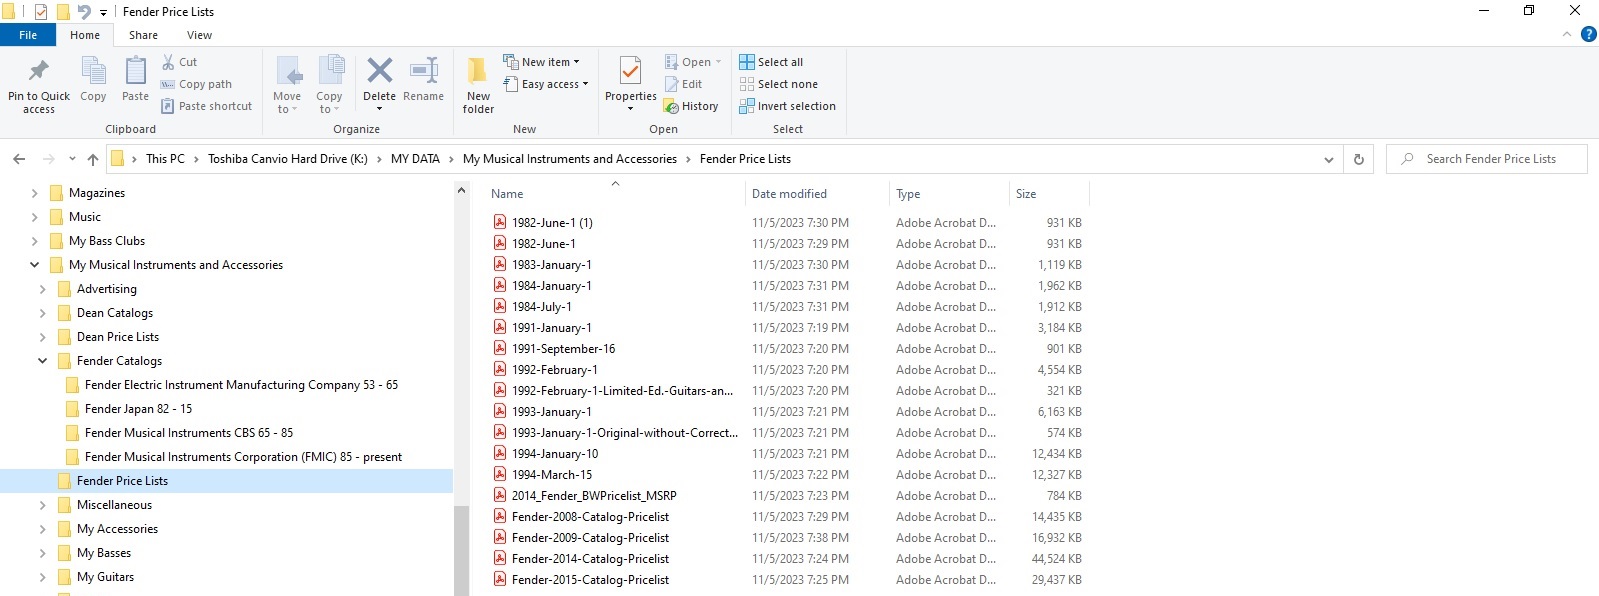Open the File menu tab

click(x=28, y=35)
